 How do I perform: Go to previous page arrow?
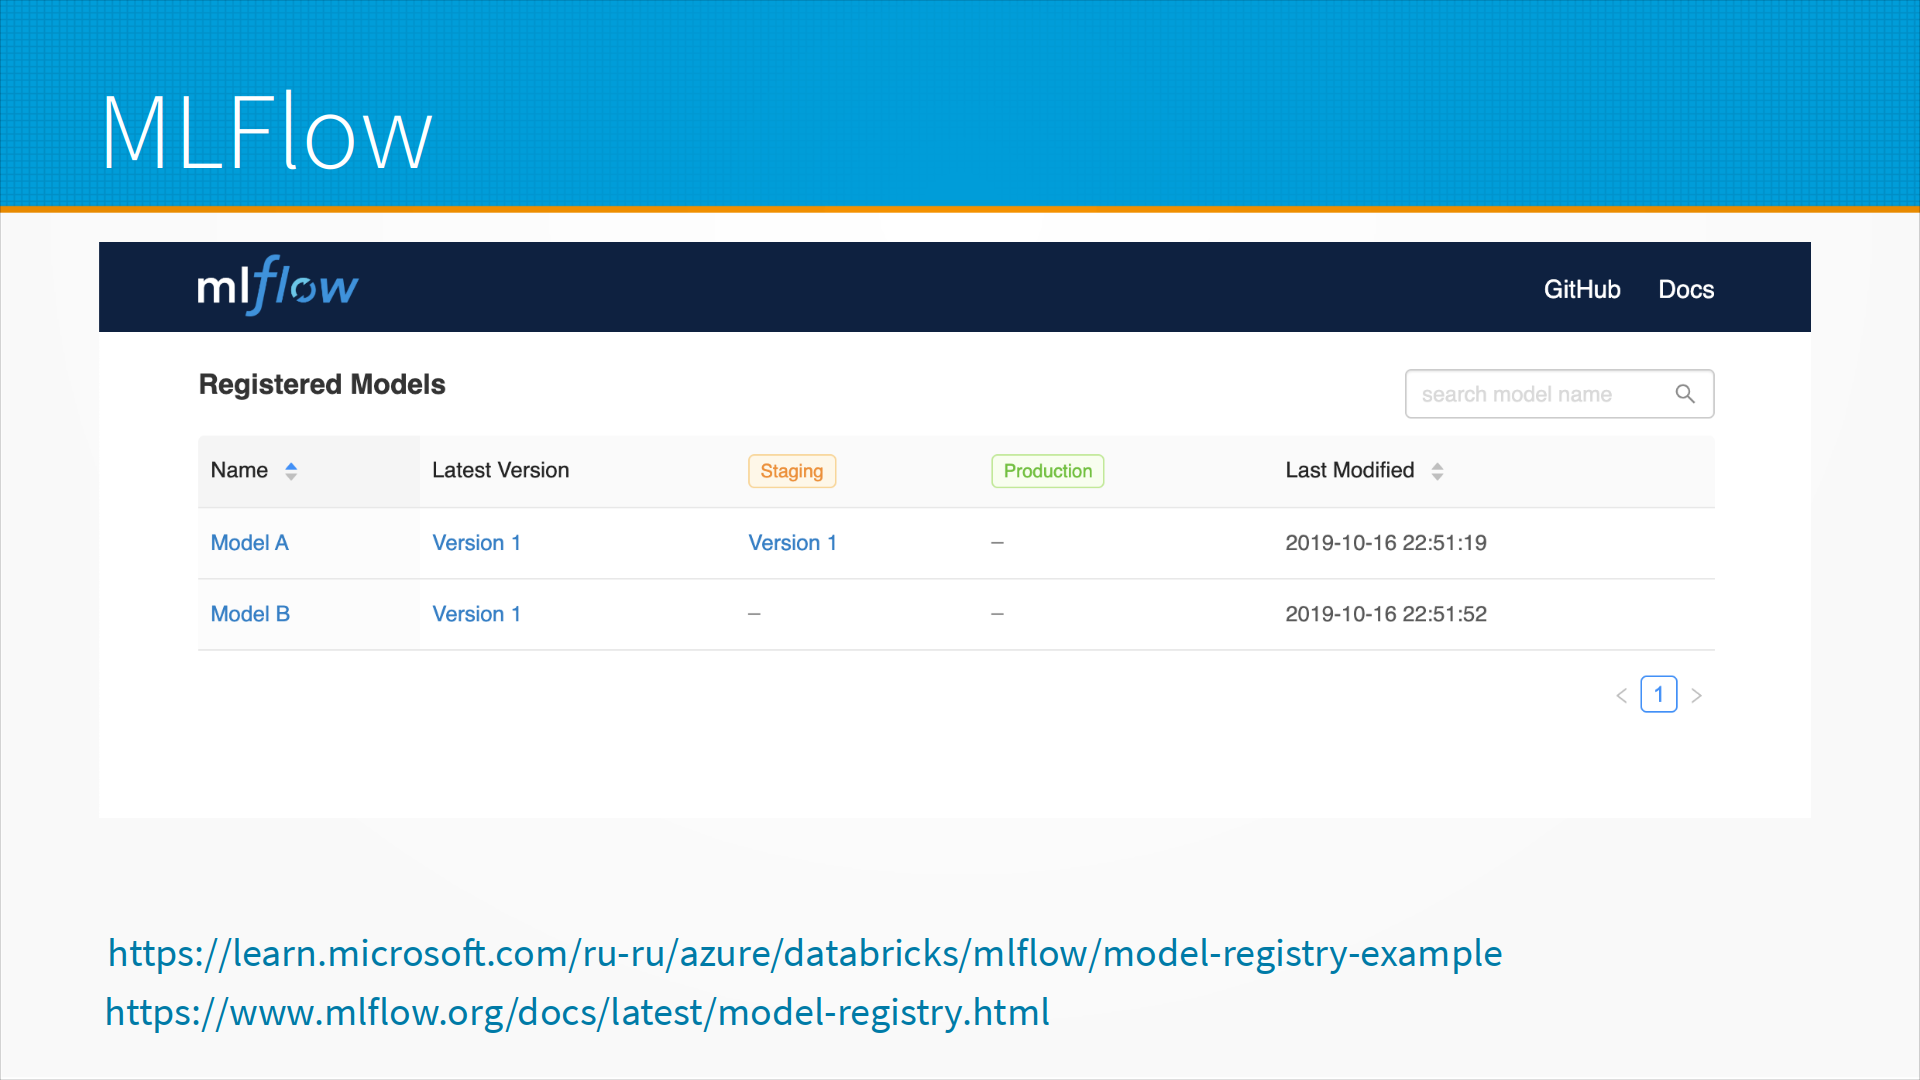coord(1621,695)
